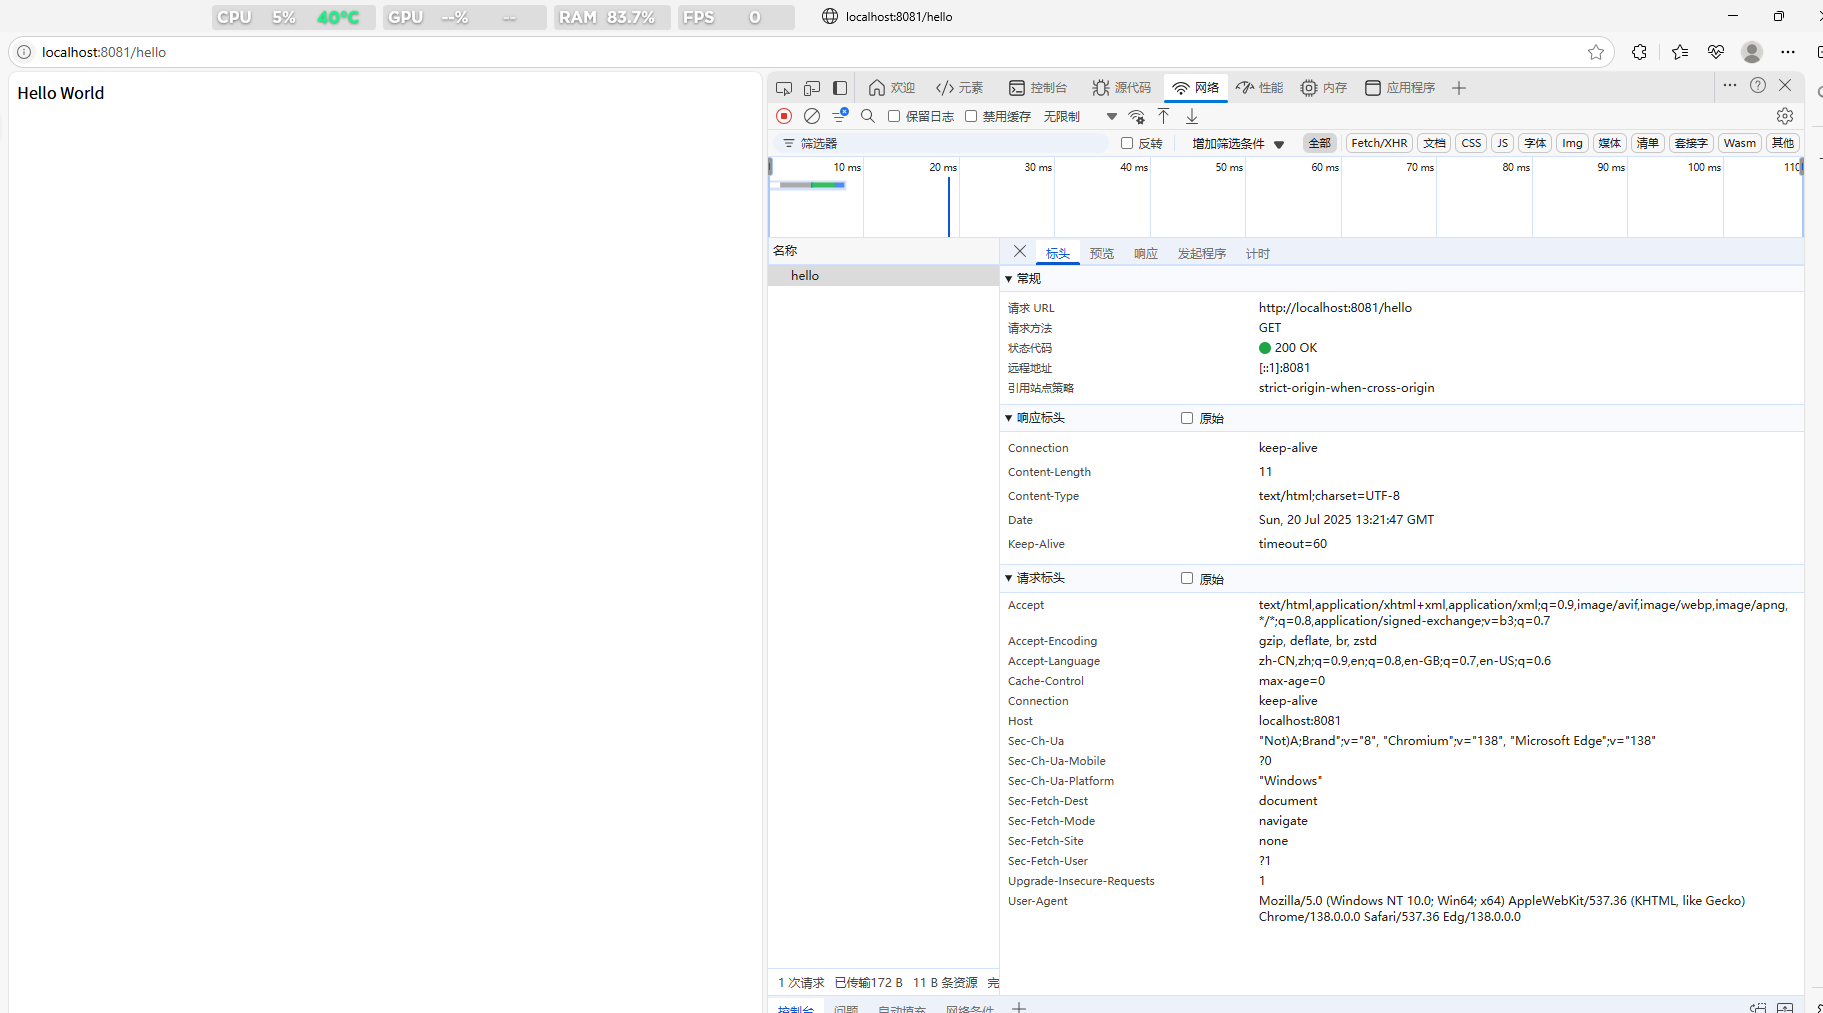Filter requests by Fetch/XHR
1823x1013 pixels.
1379,143
